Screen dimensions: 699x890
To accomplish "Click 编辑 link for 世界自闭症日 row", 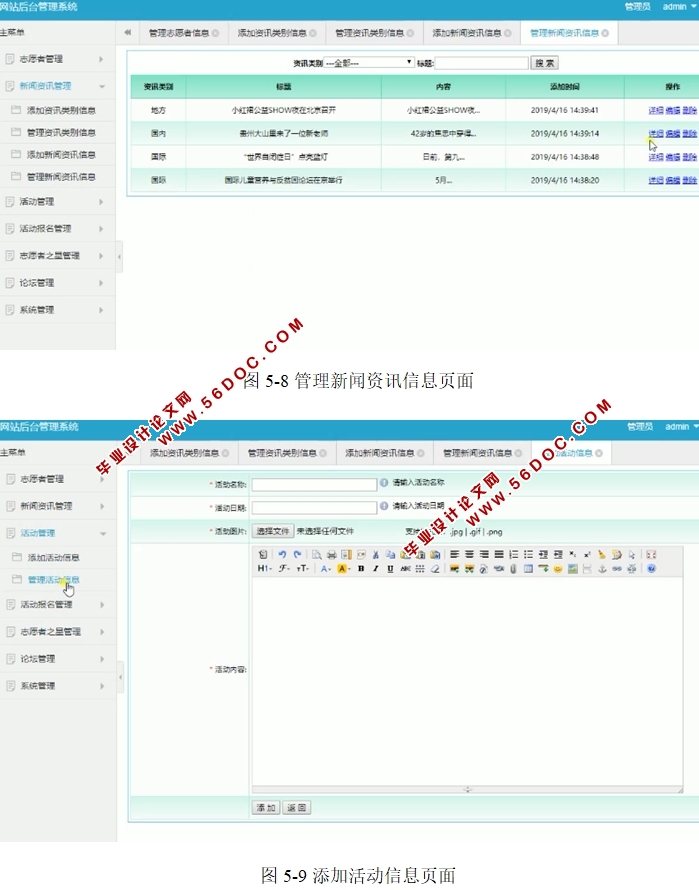I will tap(673, 157).
